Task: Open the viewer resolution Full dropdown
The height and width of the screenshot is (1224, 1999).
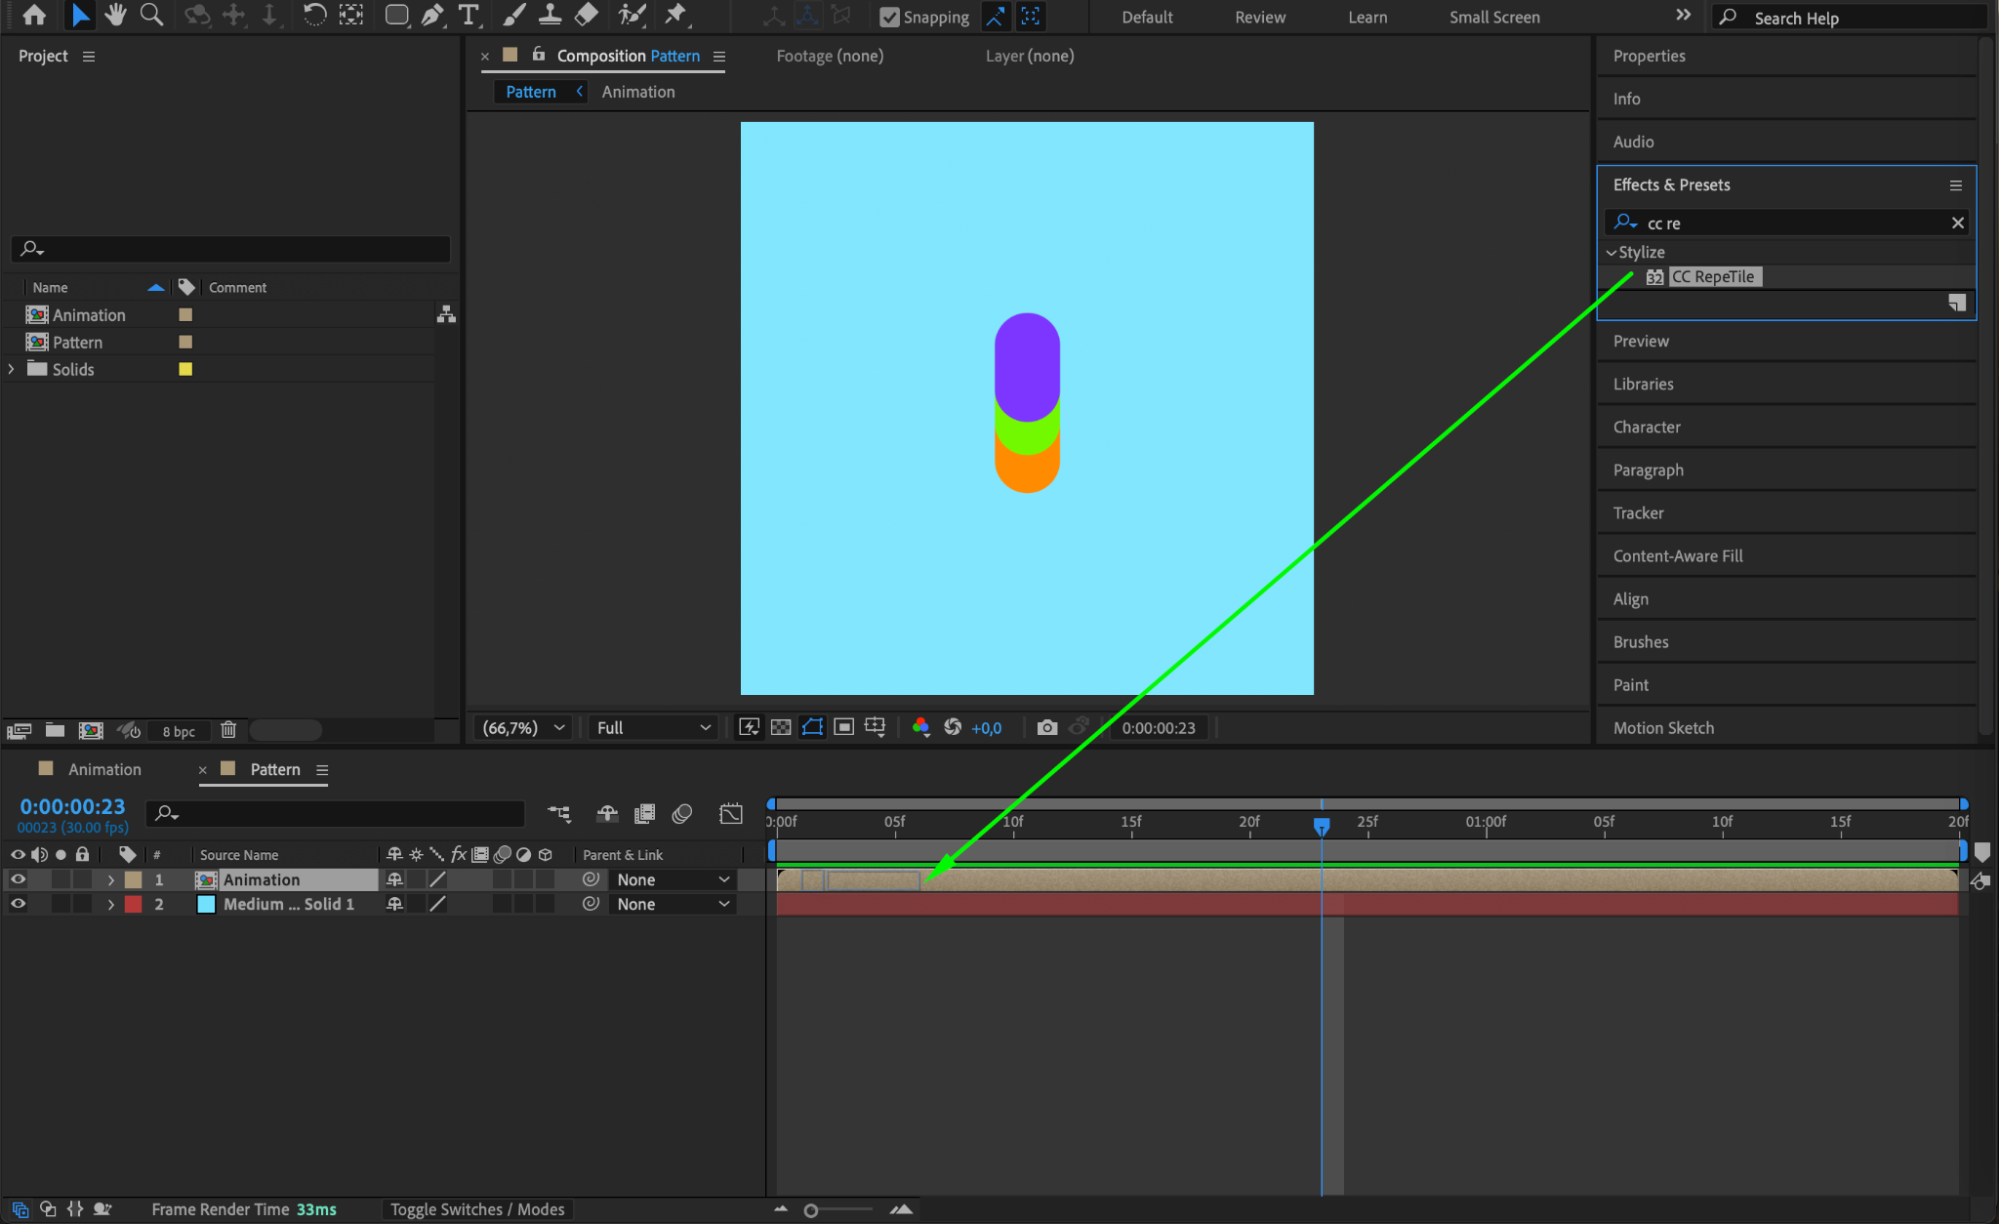Action: click(653, 728)
